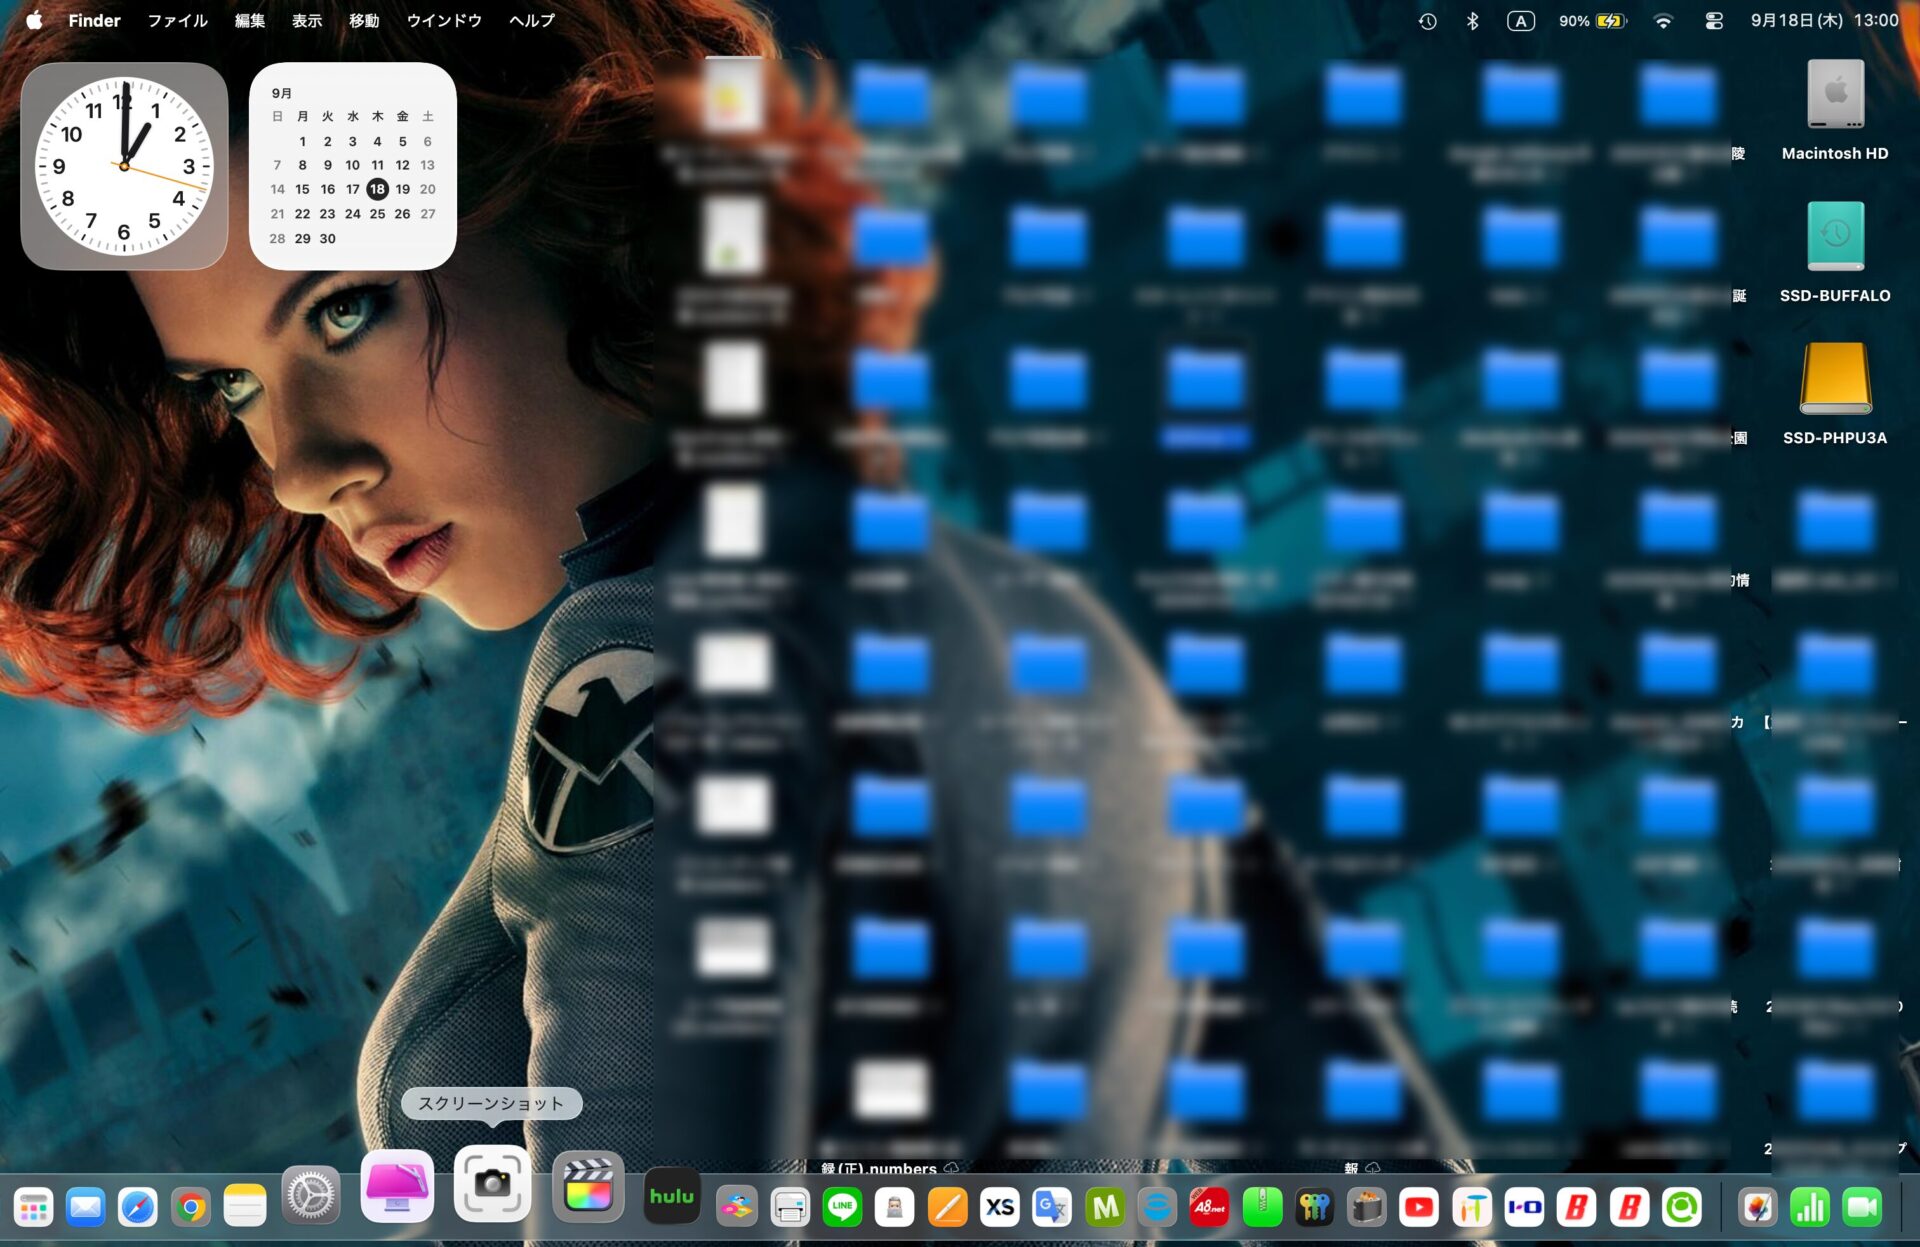This screenshot has width=1920, height=1247.
Task: Open the Finder menu in menu bar
Action: [x=94, y=20]
